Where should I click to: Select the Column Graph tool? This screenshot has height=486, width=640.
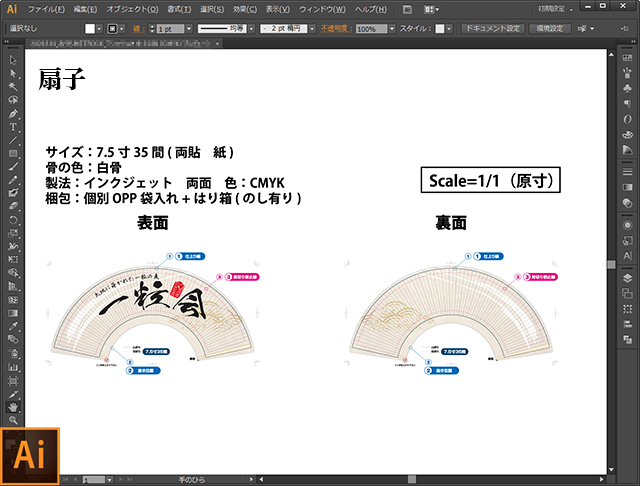[13, 367]
